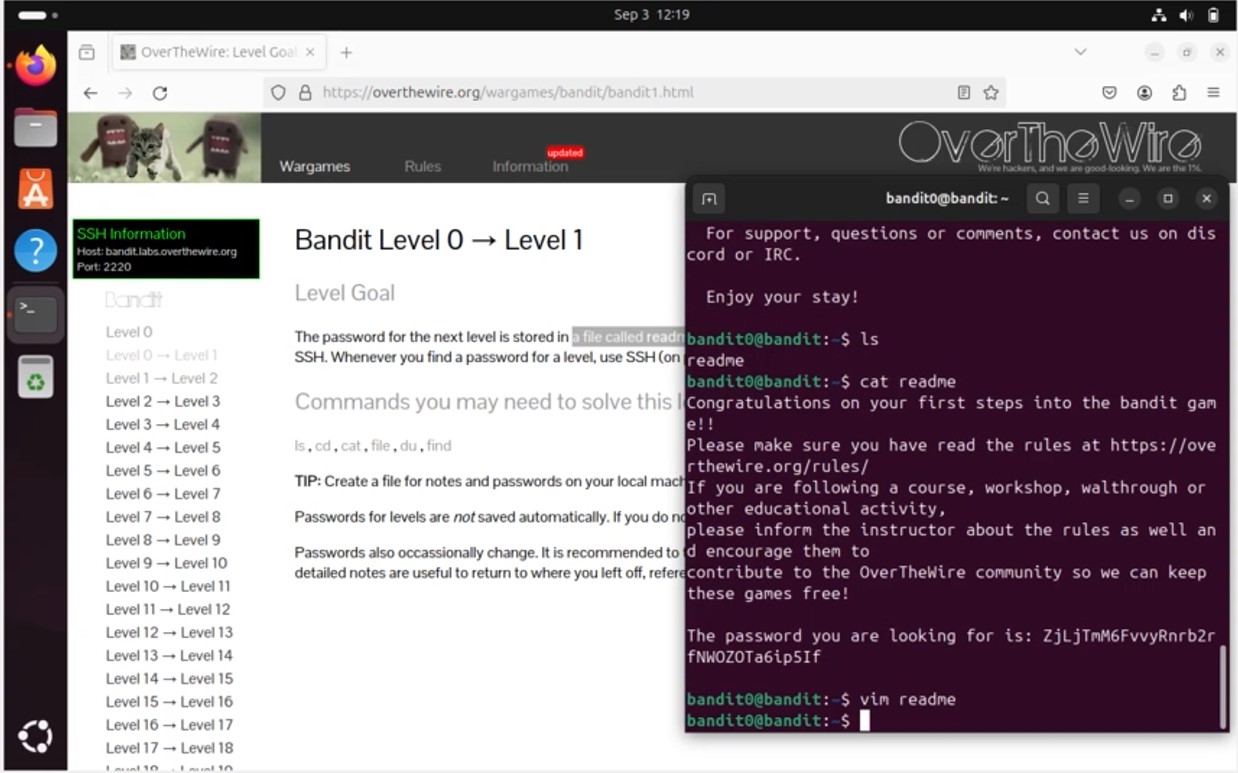Viewport: 1238px width, 773px height.
Task: Select the OverTheWire: Level Goal tab
Action: pyautogui.click(x=217, y=52)
